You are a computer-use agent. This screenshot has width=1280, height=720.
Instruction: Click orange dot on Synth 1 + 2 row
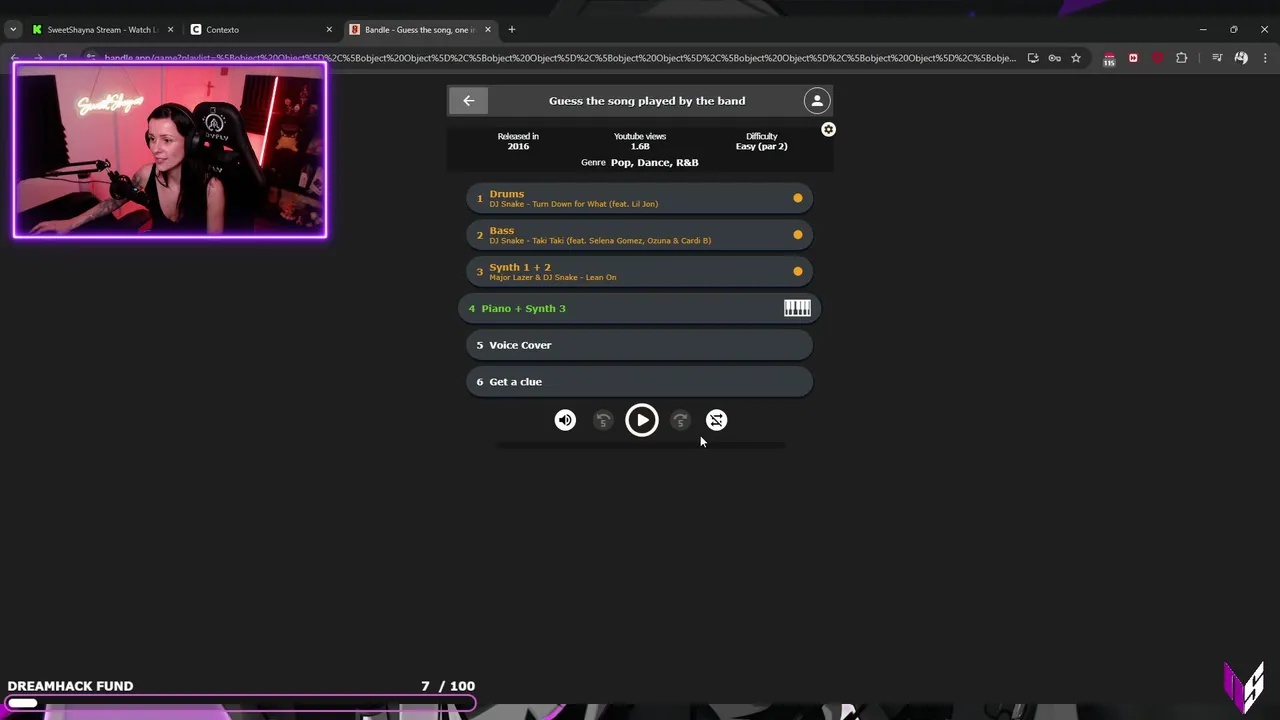[x=798, y=271]
